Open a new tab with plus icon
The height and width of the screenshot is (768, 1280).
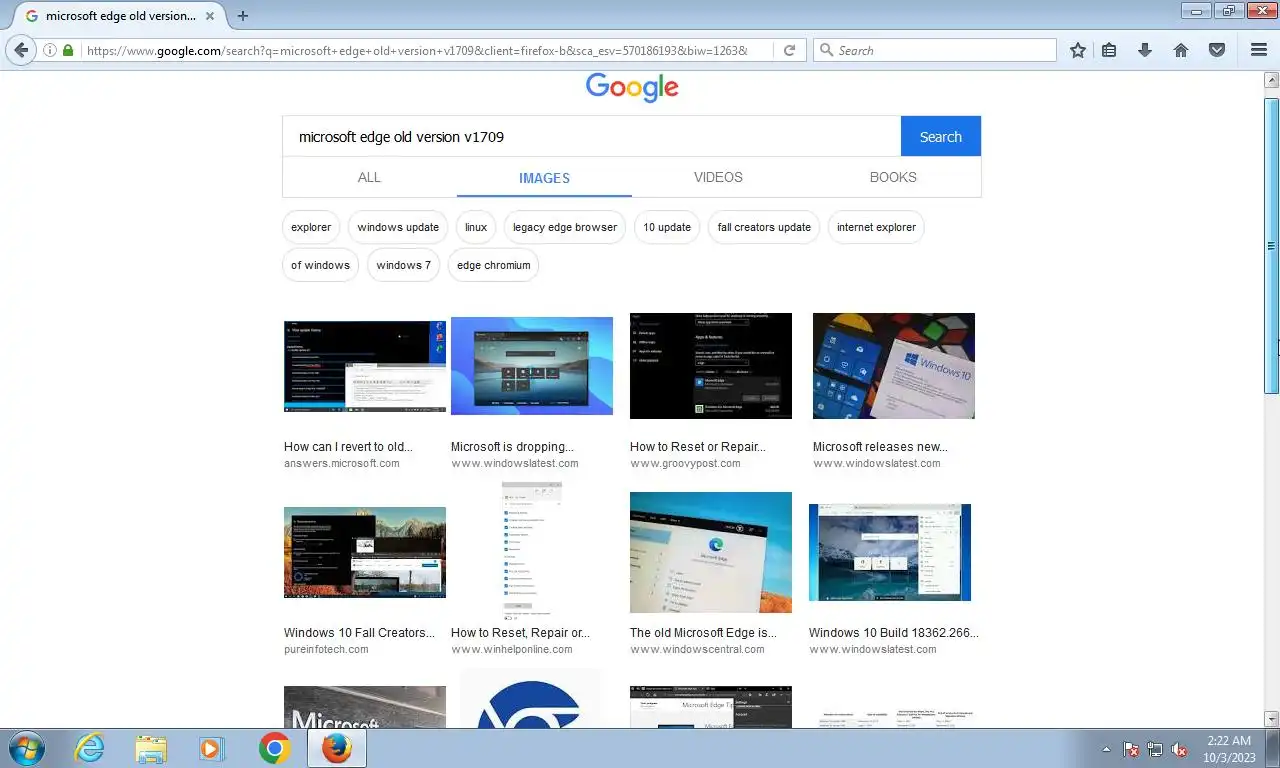point(242,16)
